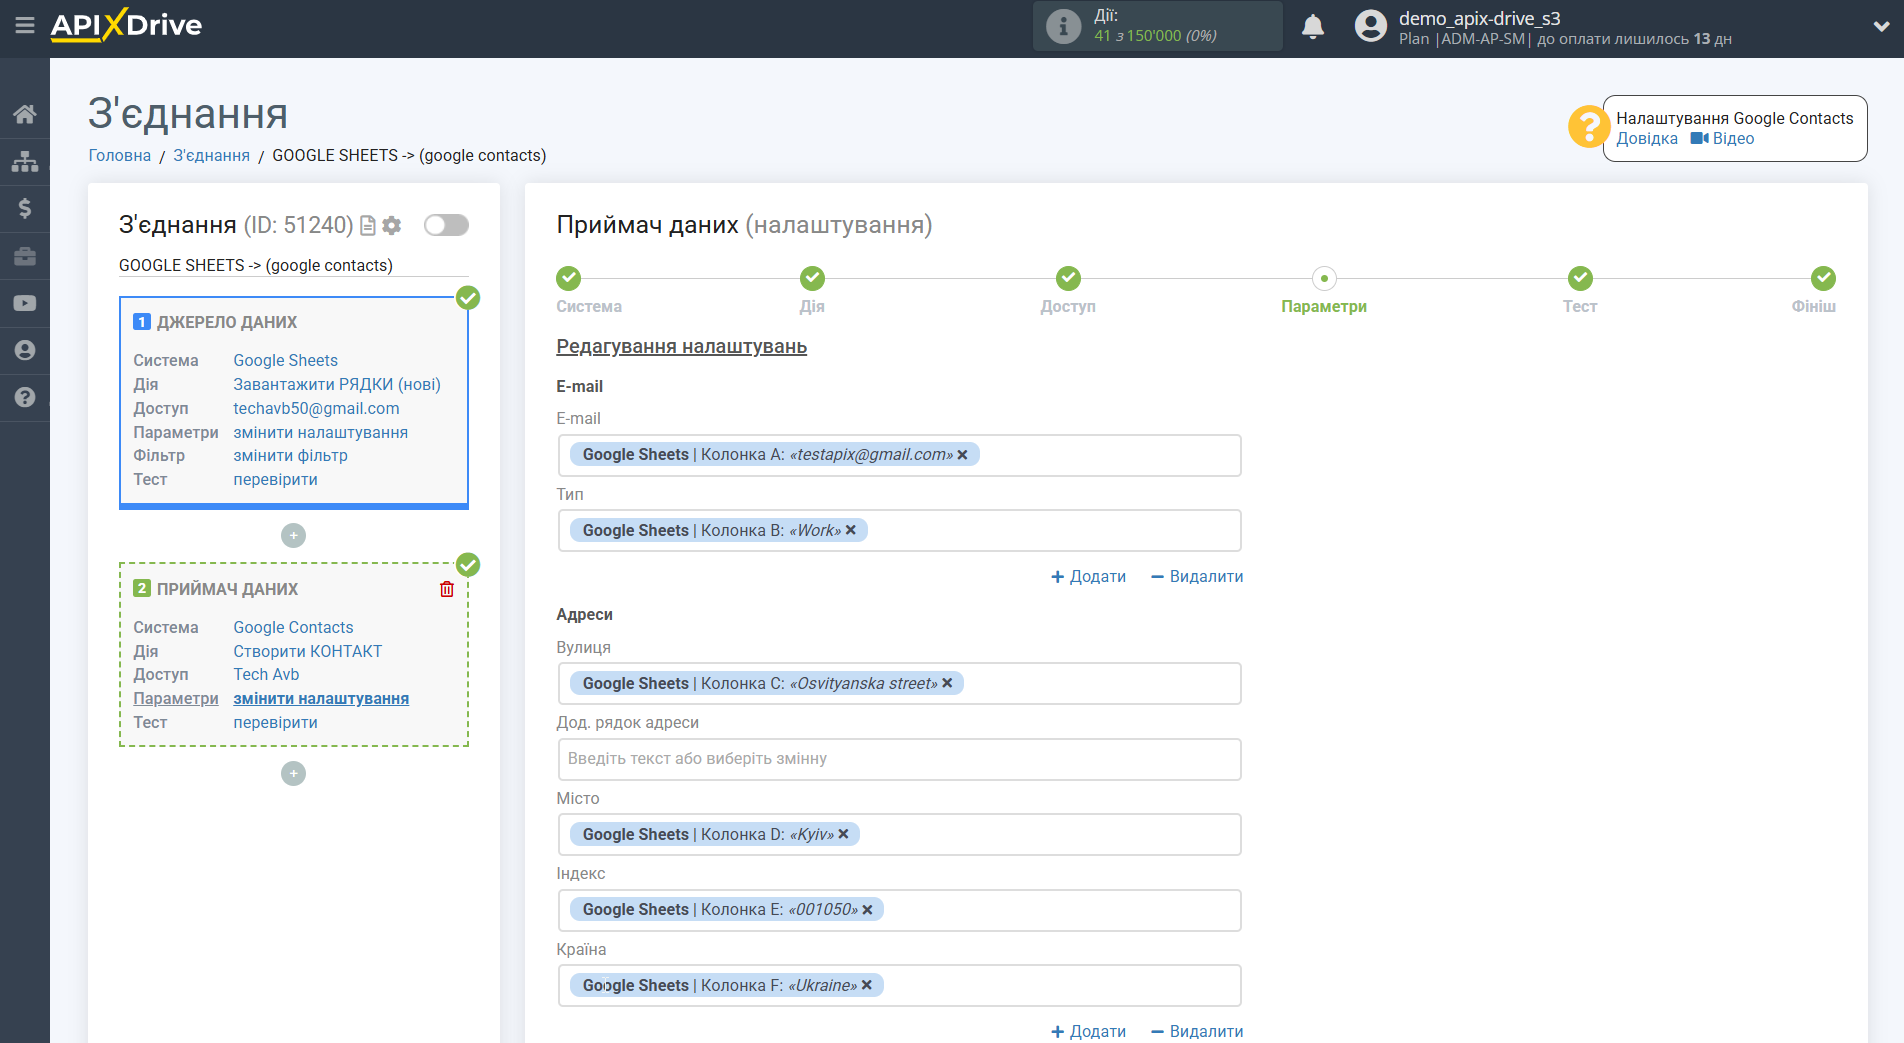Add step after data receiver block
Image resolution: width=1904 pixels, height=1043 pixels.
[x=293, y=774]
